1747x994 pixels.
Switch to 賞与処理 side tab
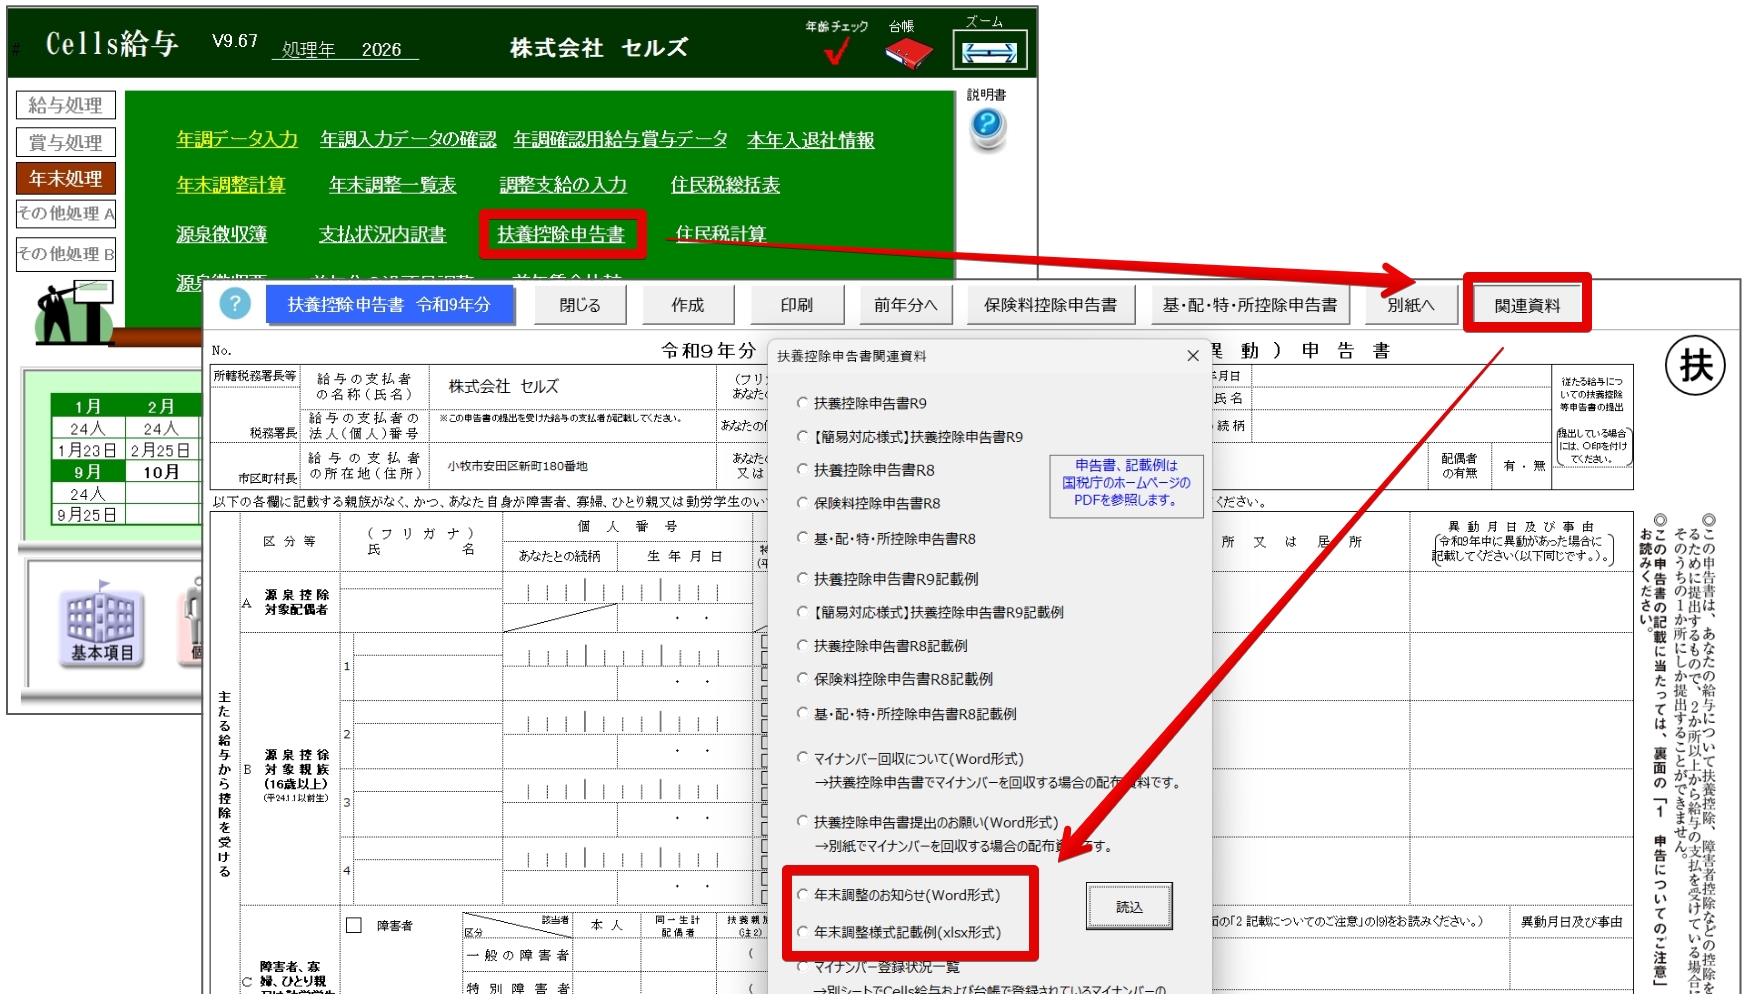point(66,142)
